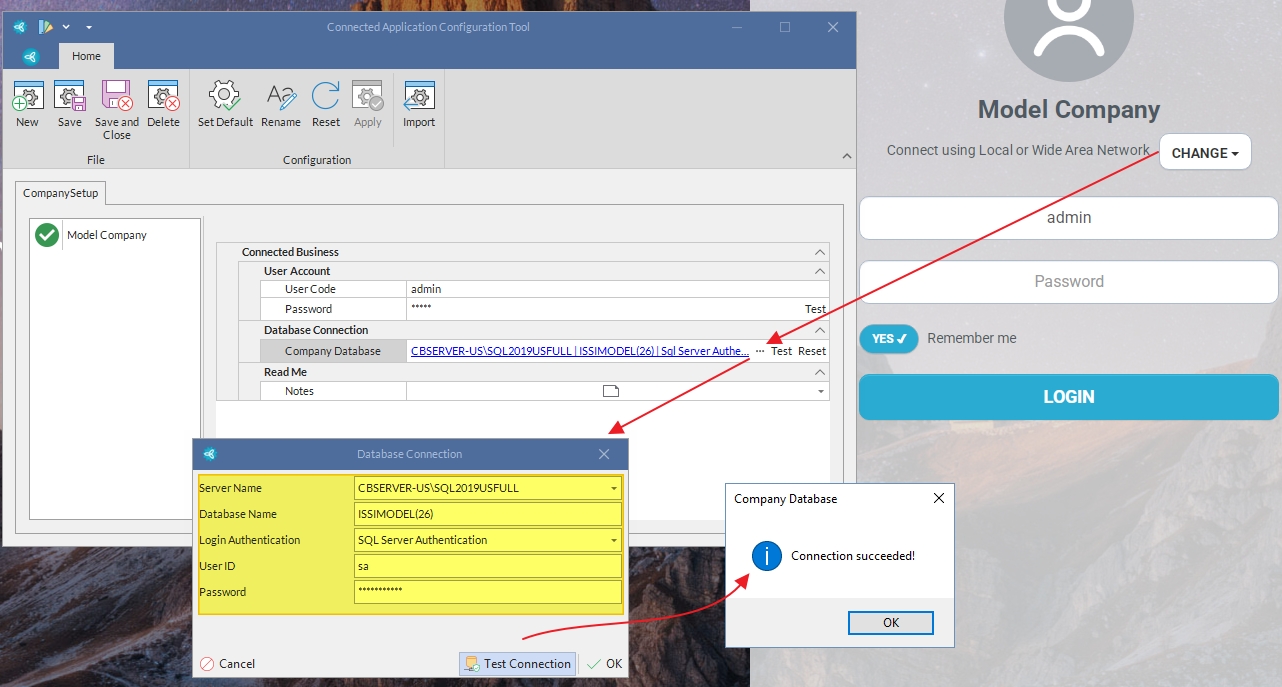
Task: Click the Rename icon
Action: [281, 98]
